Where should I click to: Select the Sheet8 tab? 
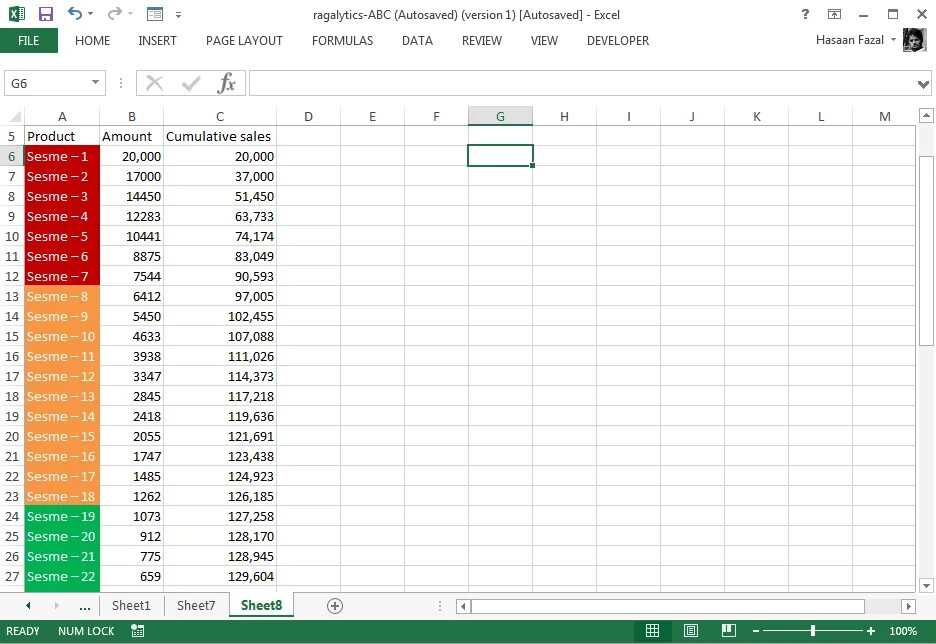click(x=261, y=606)
